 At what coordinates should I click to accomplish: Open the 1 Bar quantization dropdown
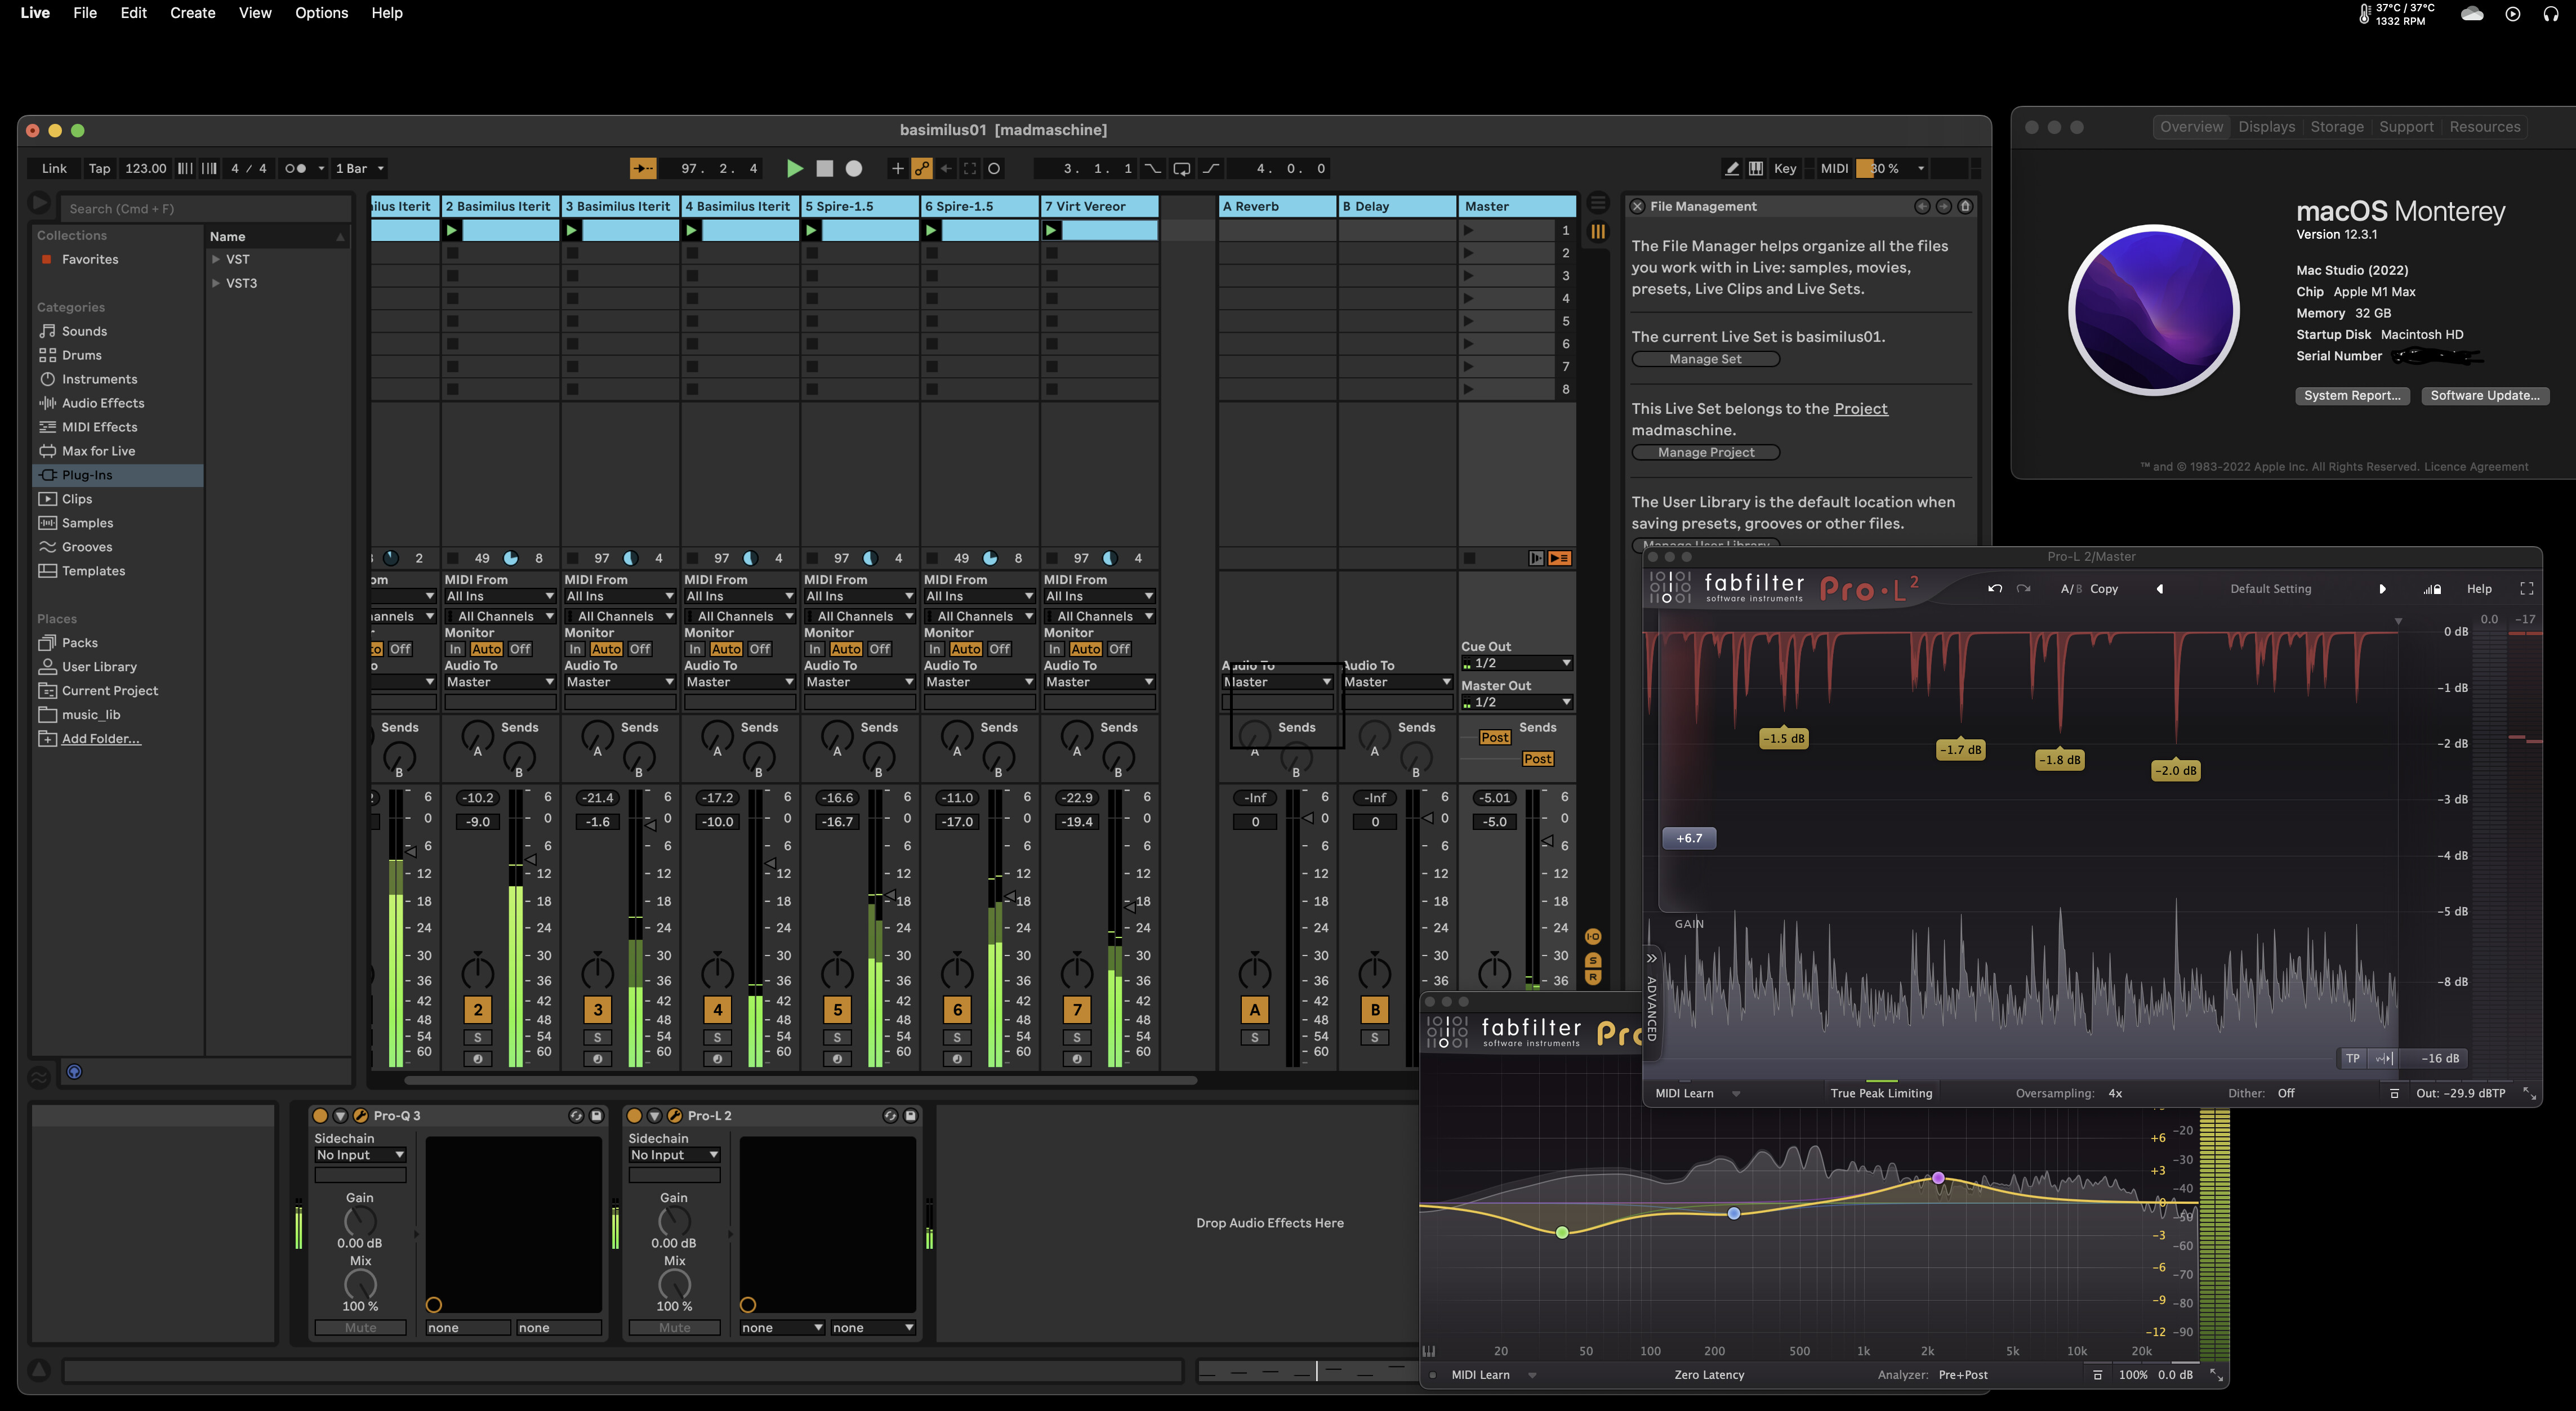point(359,169)
